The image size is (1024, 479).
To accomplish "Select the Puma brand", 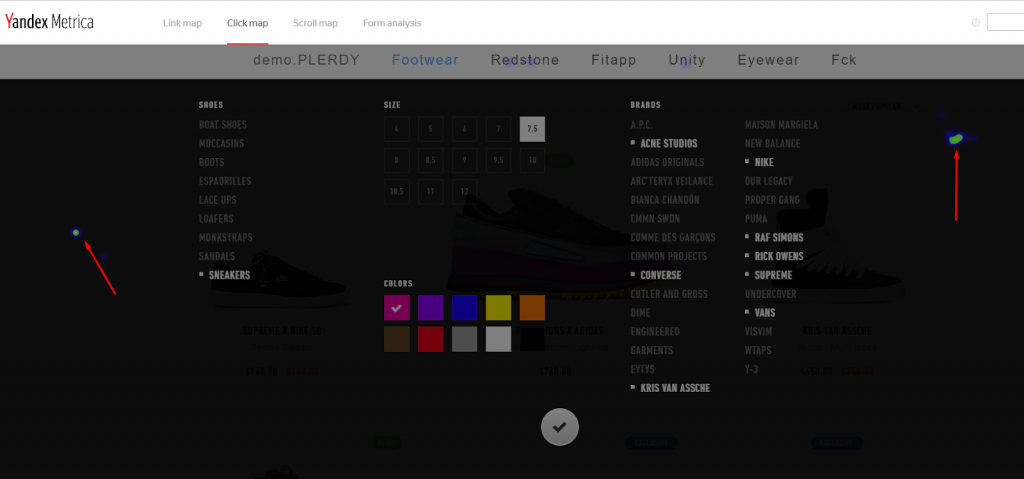I will (x=756, y=219).
